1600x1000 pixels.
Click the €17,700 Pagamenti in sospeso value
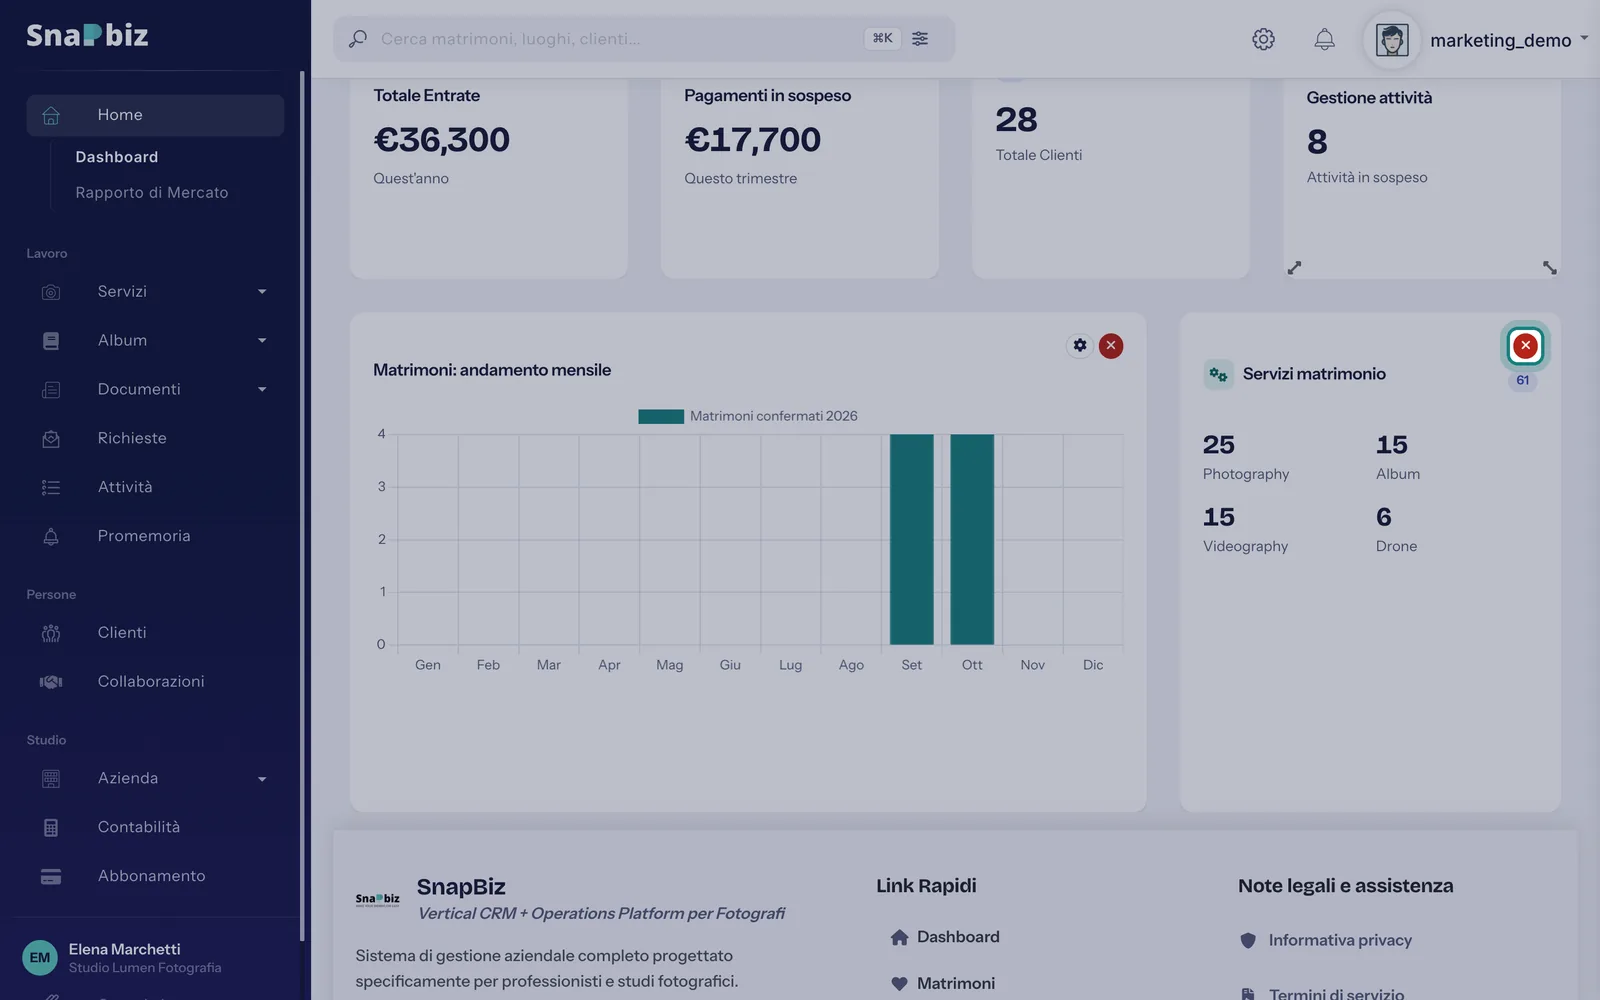(x=753, y=139)
